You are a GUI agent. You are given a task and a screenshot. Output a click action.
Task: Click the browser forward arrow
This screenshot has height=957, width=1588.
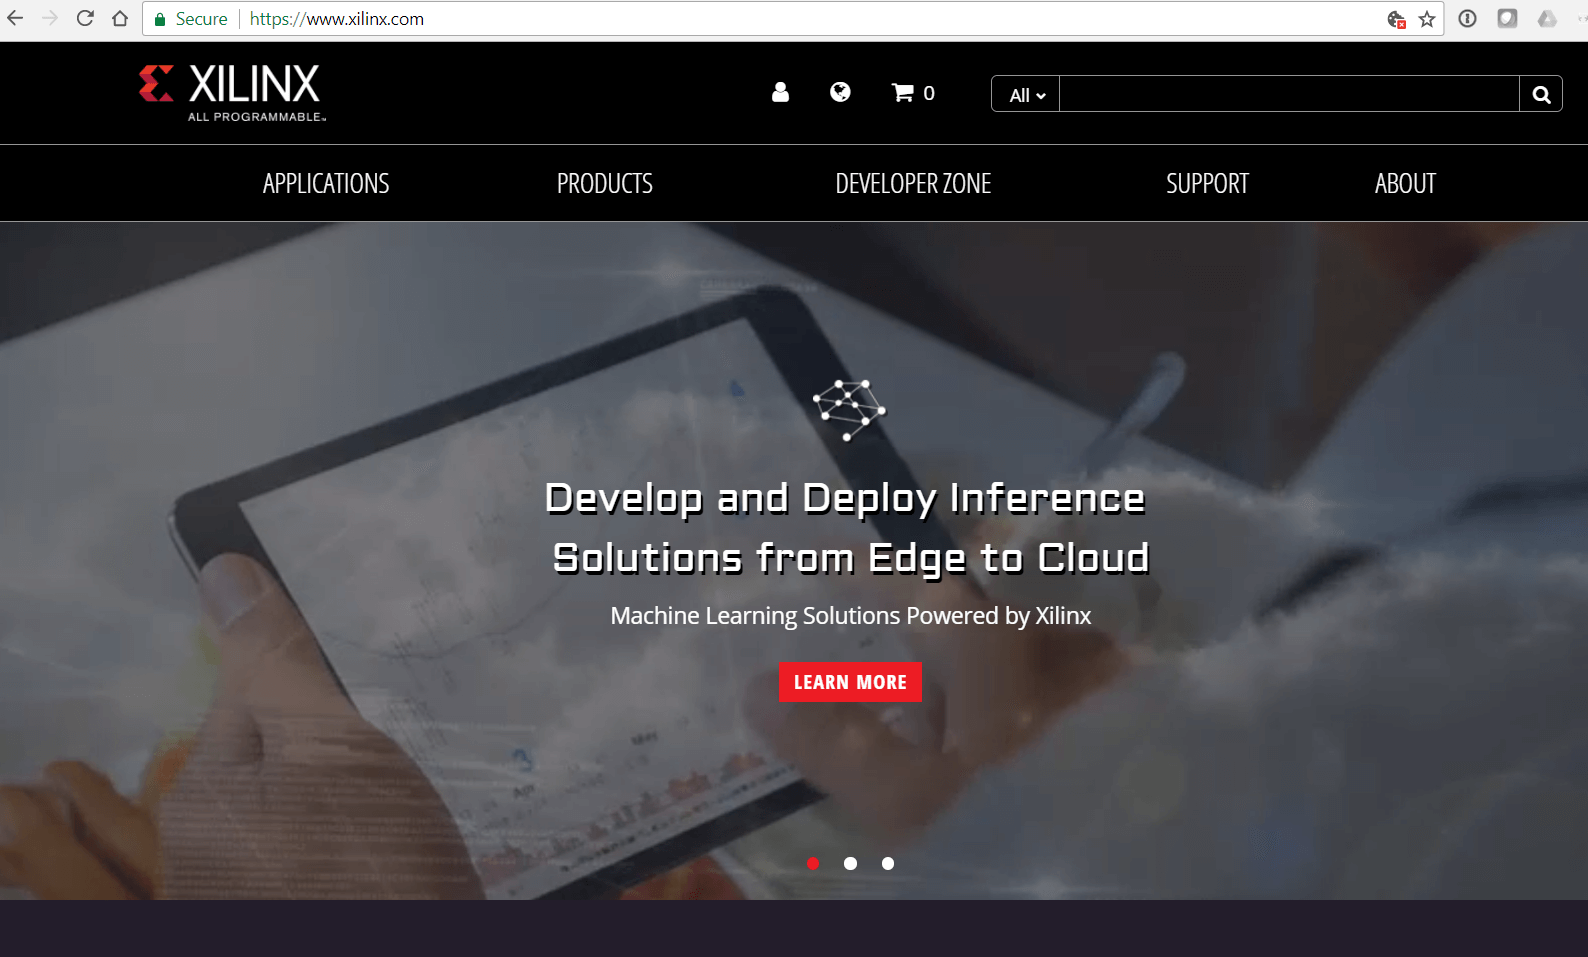(50, 18)
